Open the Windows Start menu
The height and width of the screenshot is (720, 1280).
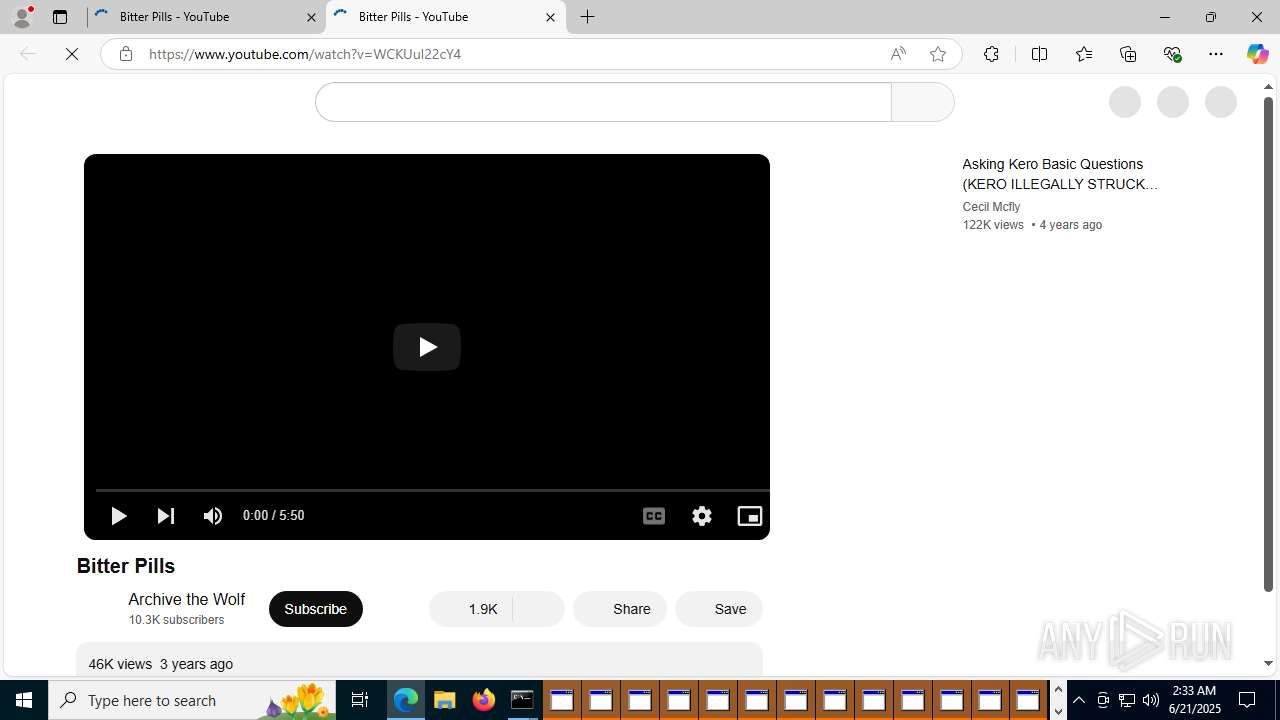(x=24, y=700)
